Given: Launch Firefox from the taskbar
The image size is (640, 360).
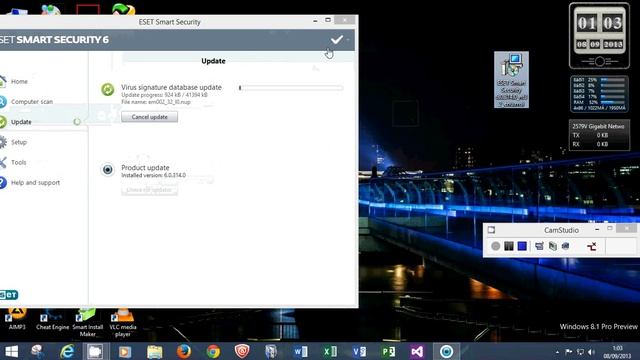Looking at the screenshot, I should click(184, 351).
